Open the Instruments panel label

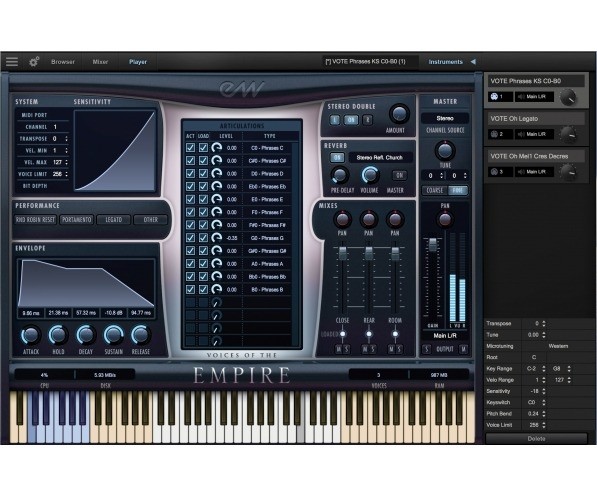445,61
